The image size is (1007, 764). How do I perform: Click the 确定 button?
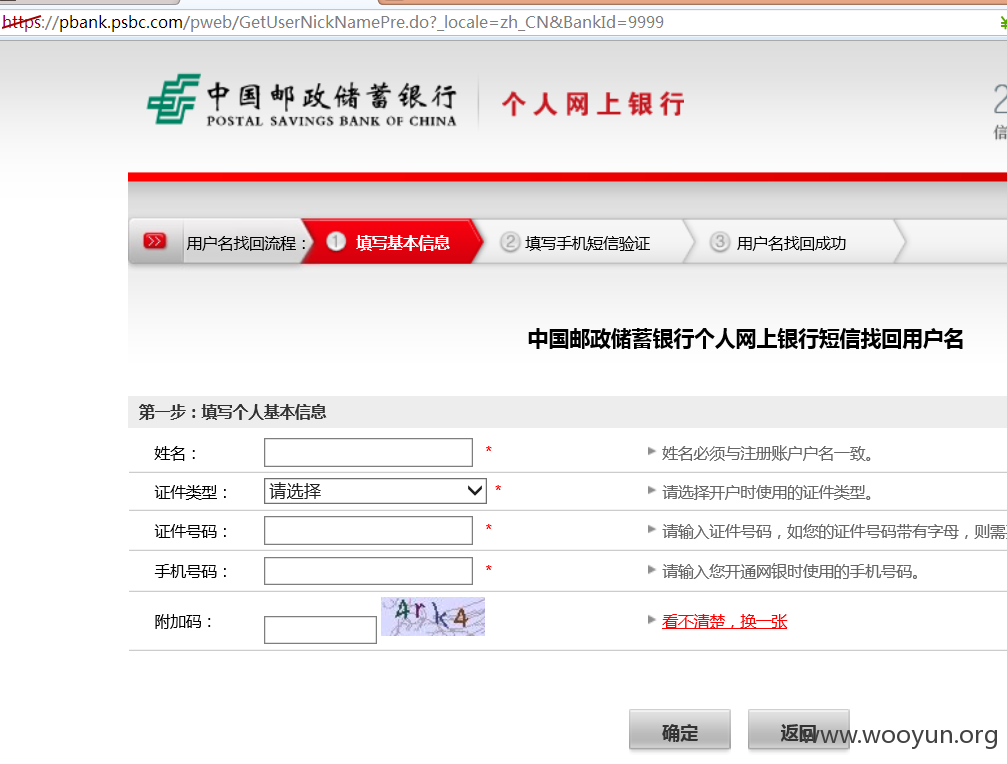pos(679,730)
